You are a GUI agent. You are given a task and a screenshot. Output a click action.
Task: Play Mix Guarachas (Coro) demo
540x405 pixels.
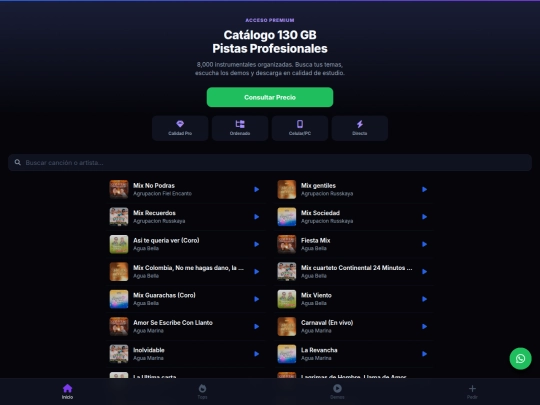(257, 299)
